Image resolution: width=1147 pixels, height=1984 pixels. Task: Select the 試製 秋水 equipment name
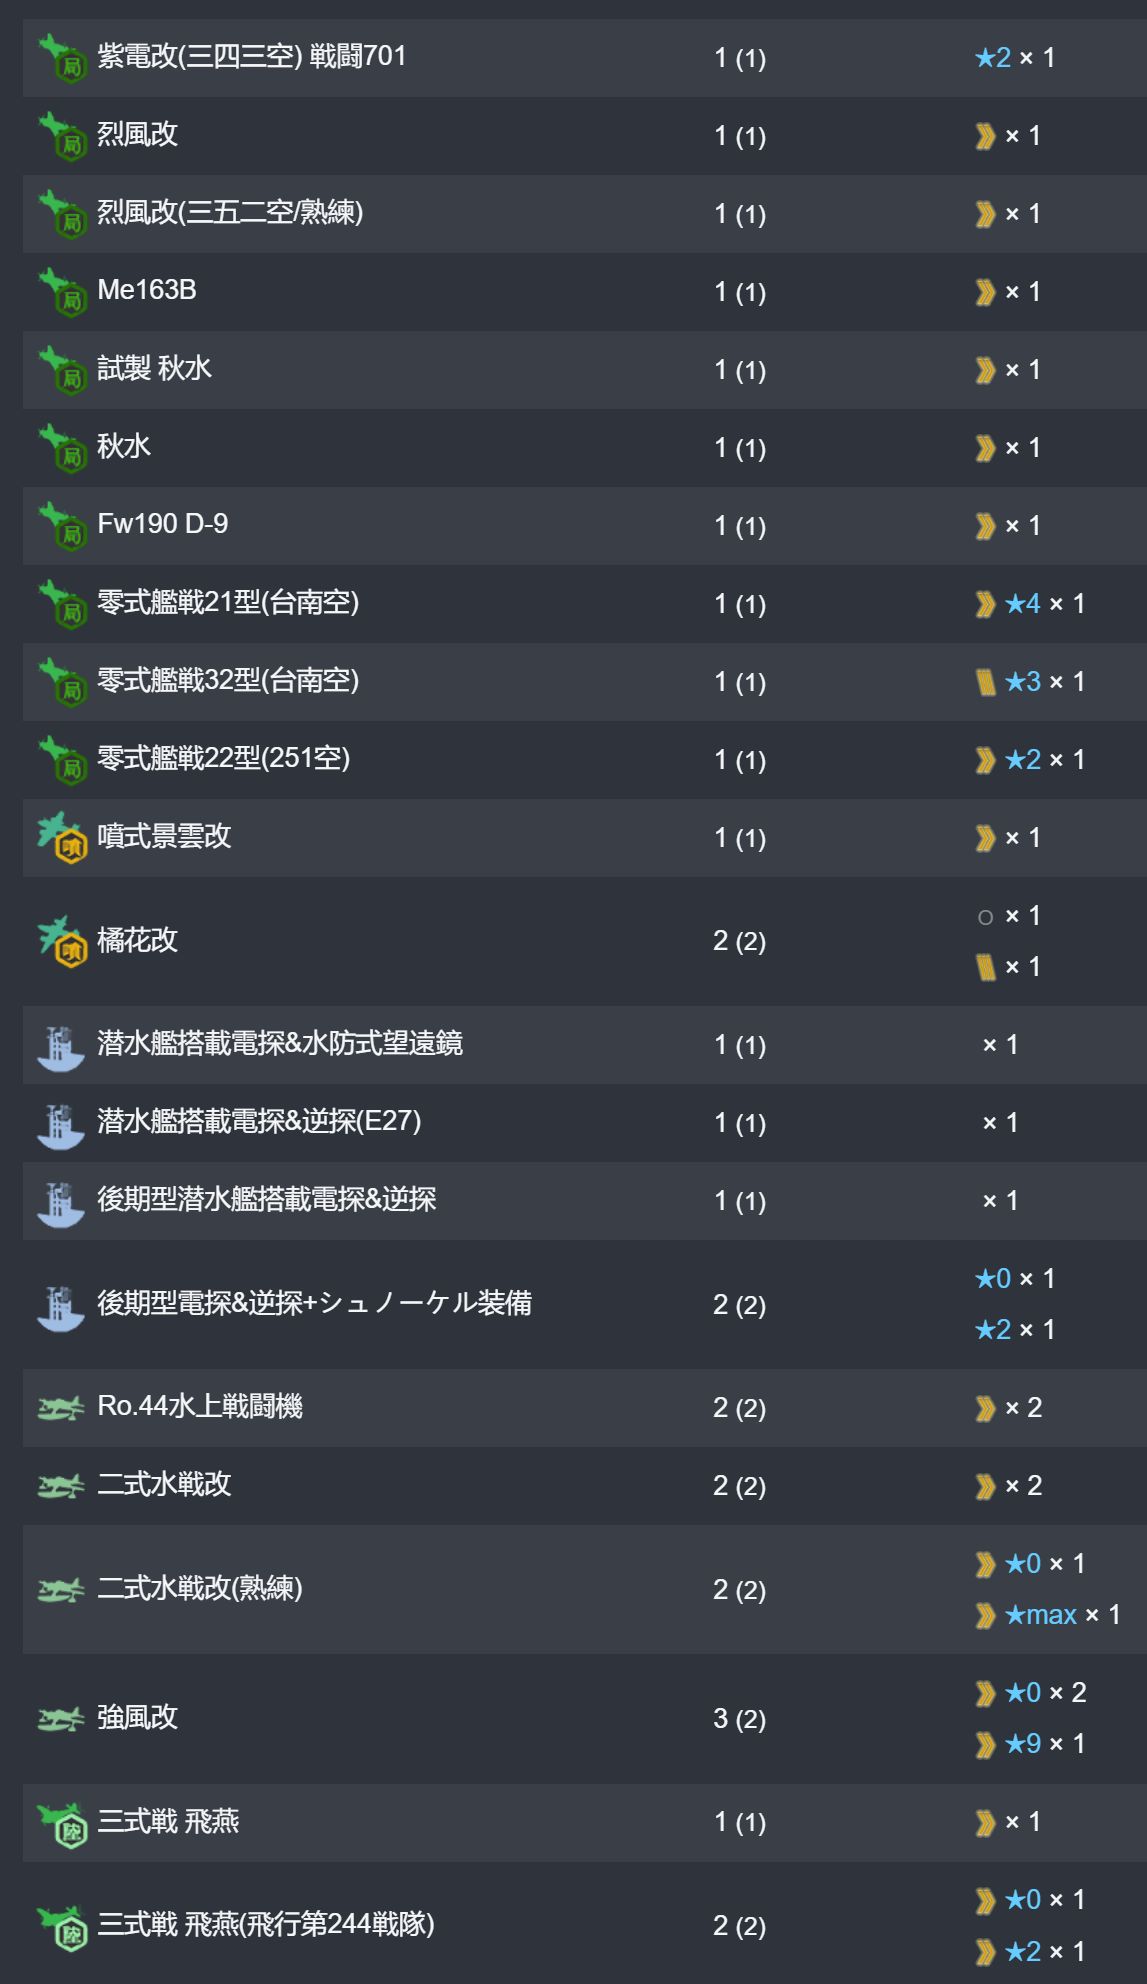click(x=154, y=368)
